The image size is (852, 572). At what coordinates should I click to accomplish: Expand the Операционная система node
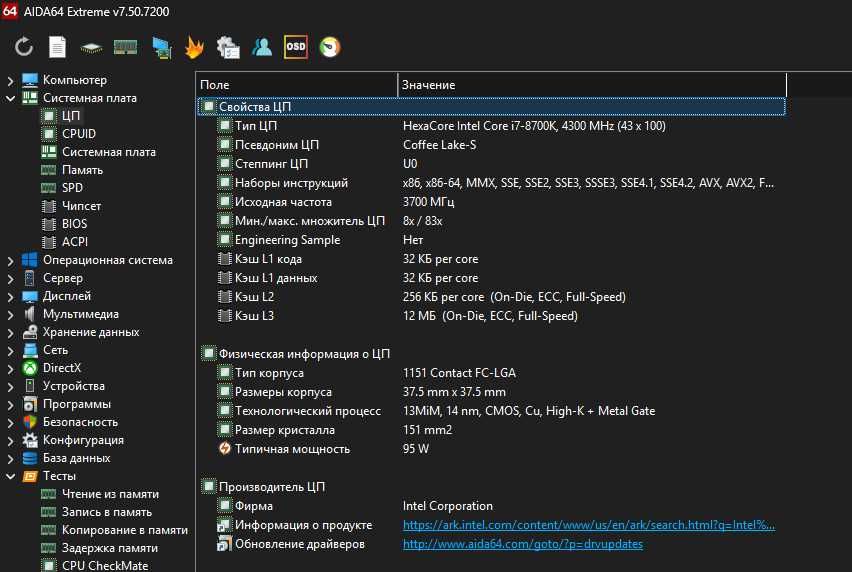11,260
